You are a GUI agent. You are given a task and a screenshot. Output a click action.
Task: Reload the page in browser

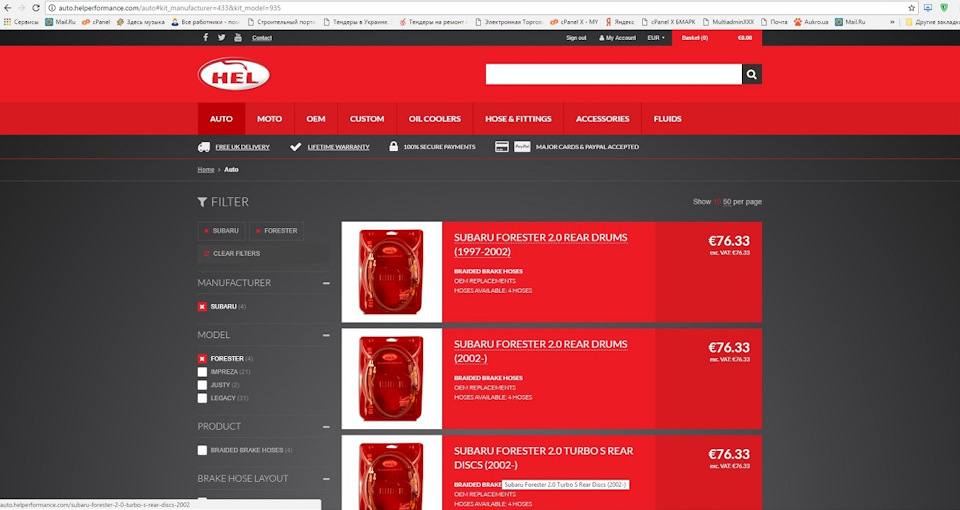[36, 7]
